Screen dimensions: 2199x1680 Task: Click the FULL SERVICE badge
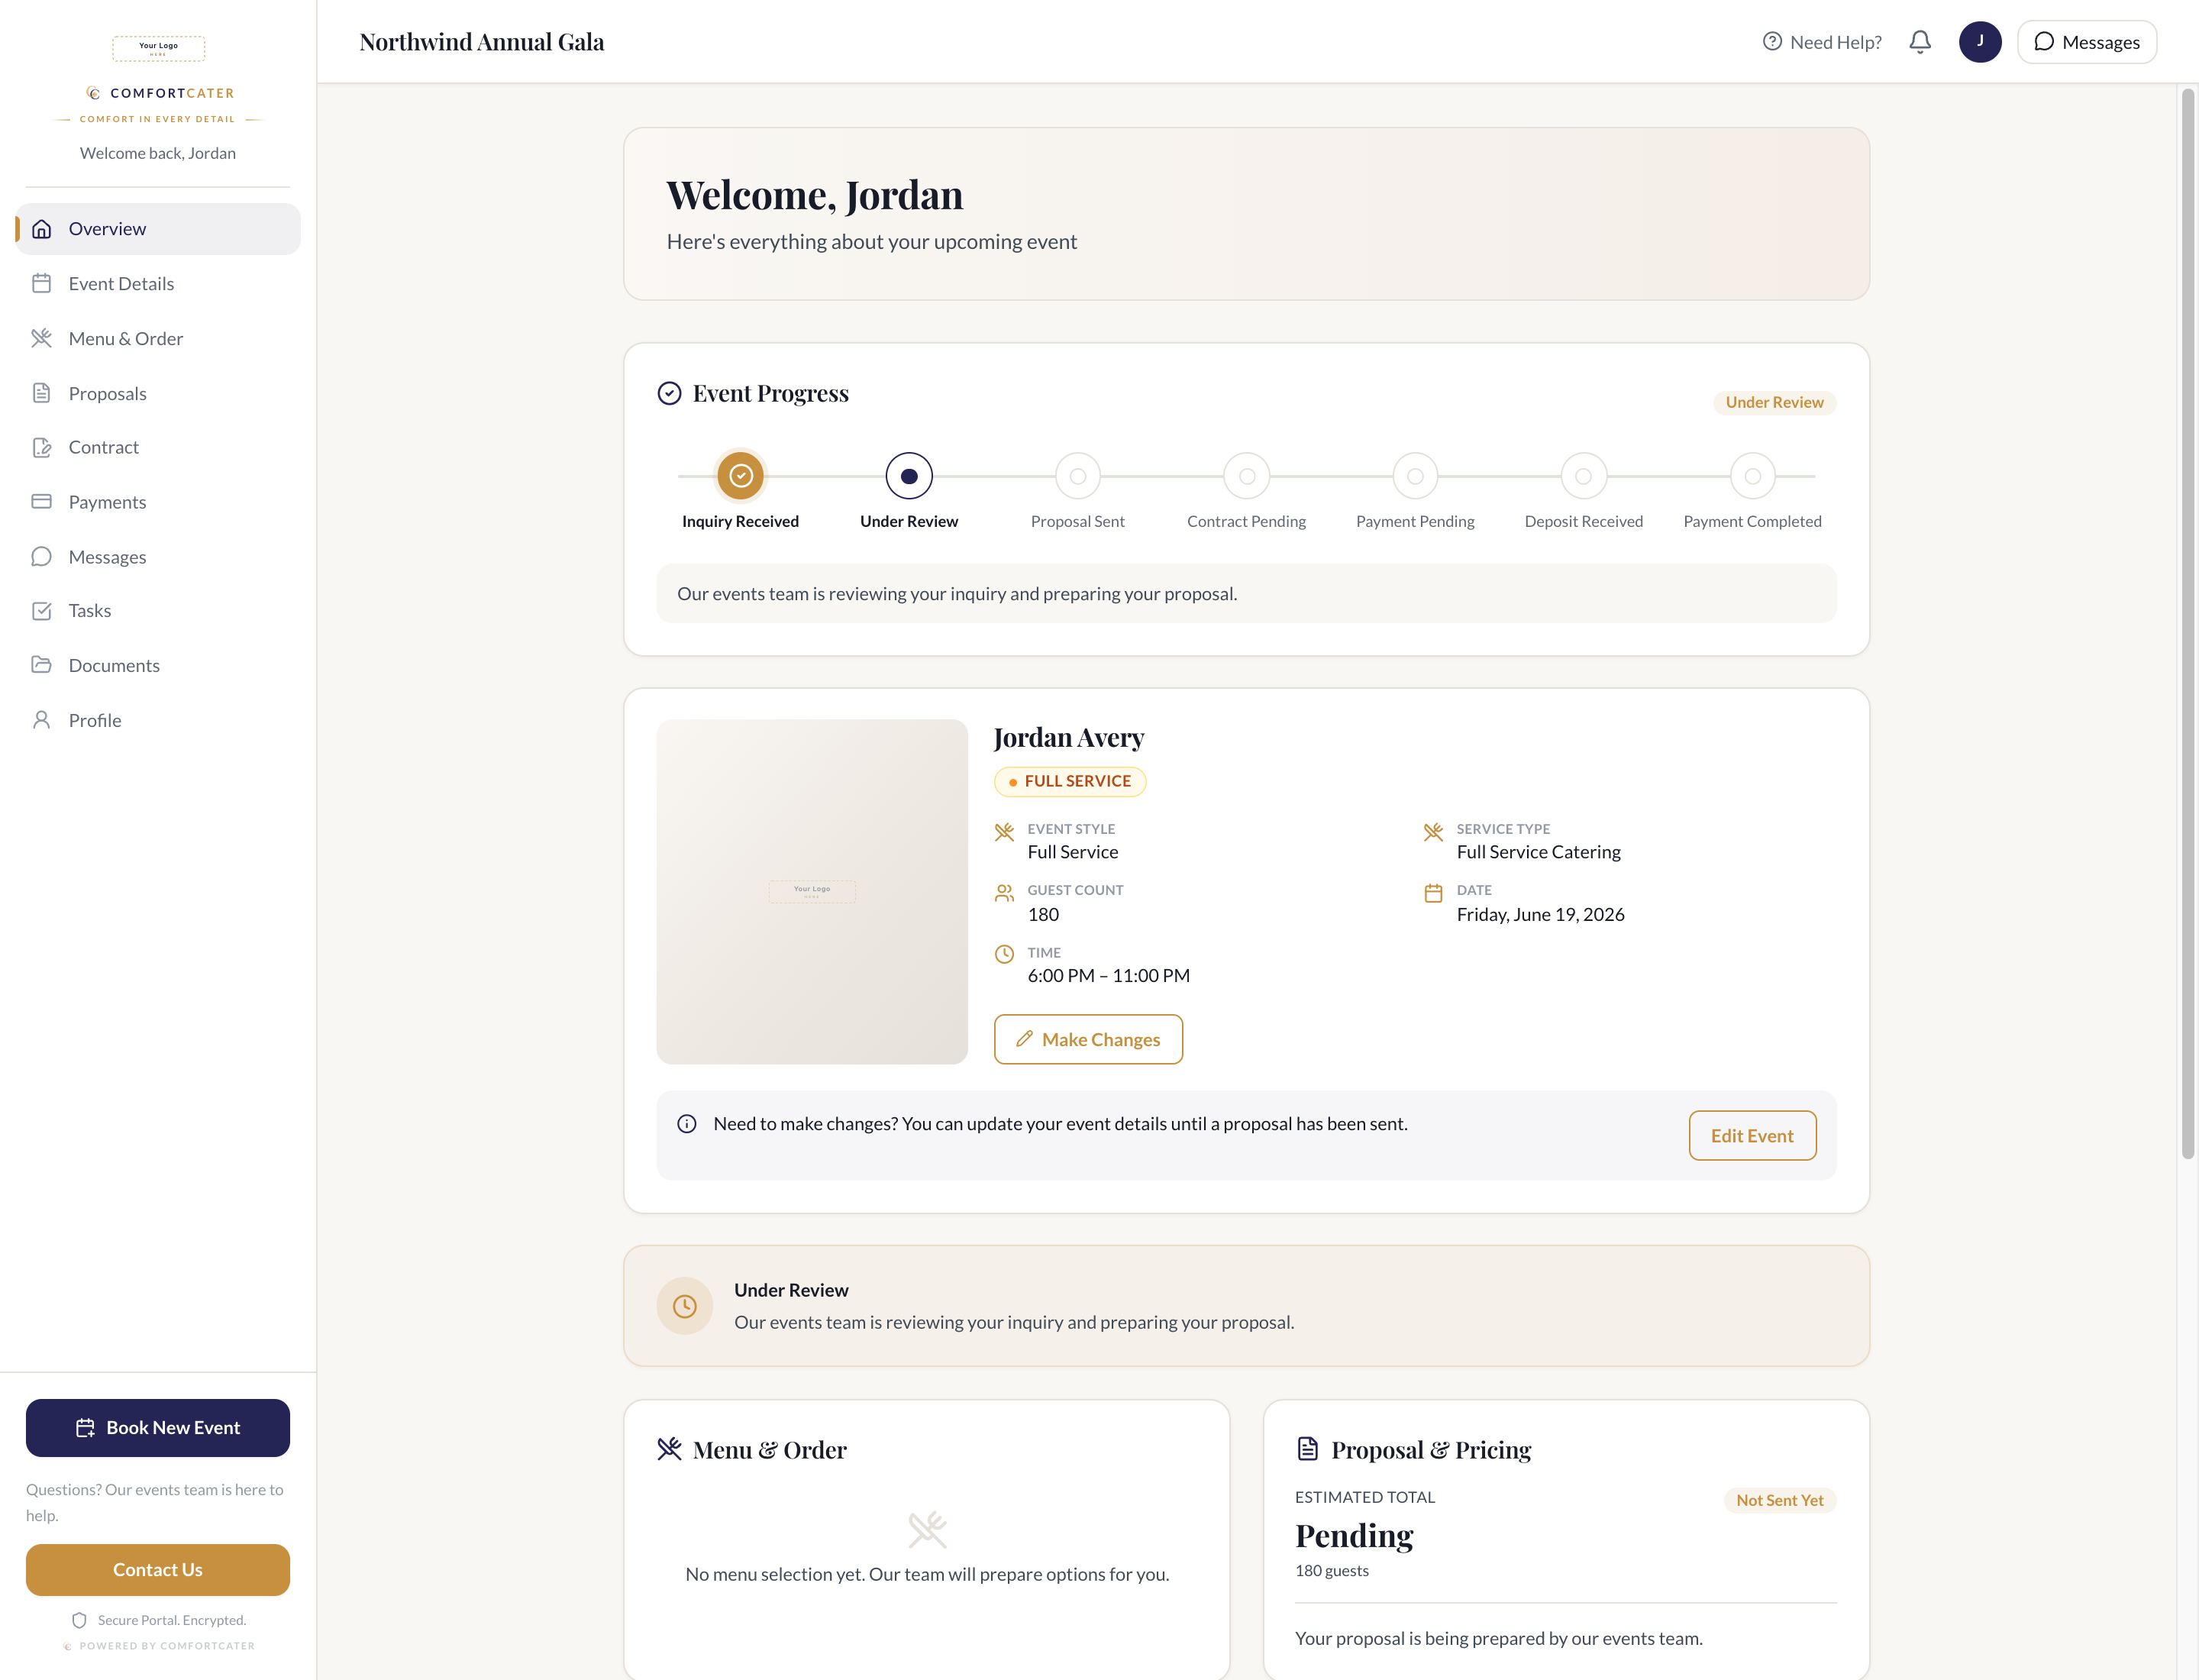coord(1070,781)
